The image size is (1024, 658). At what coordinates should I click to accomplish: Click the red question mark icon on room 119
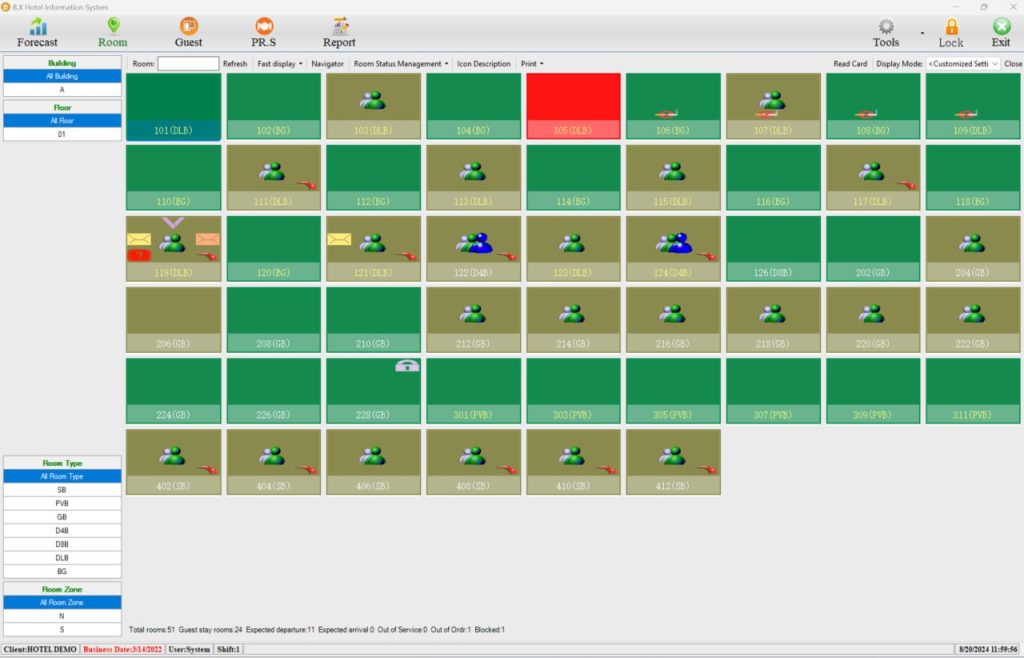point(138,256)
